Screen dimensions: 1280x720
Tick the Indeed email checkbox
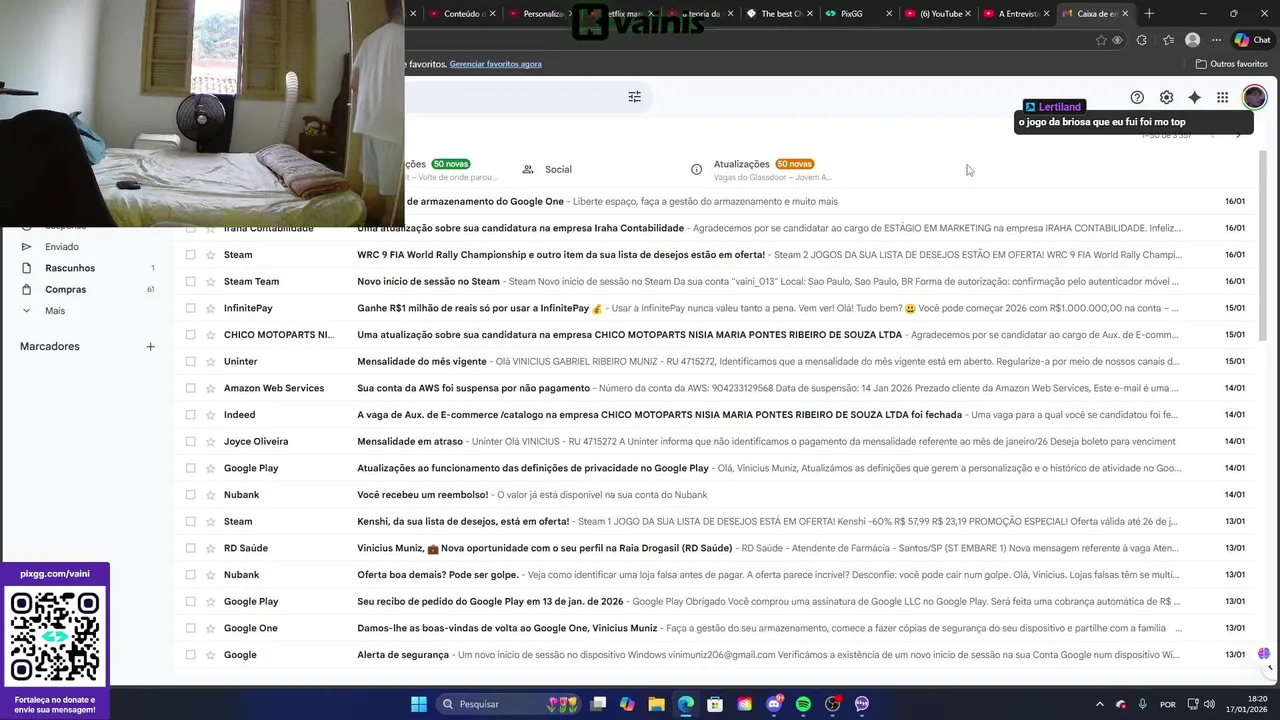pyautogui.click(x=190, y=415)
